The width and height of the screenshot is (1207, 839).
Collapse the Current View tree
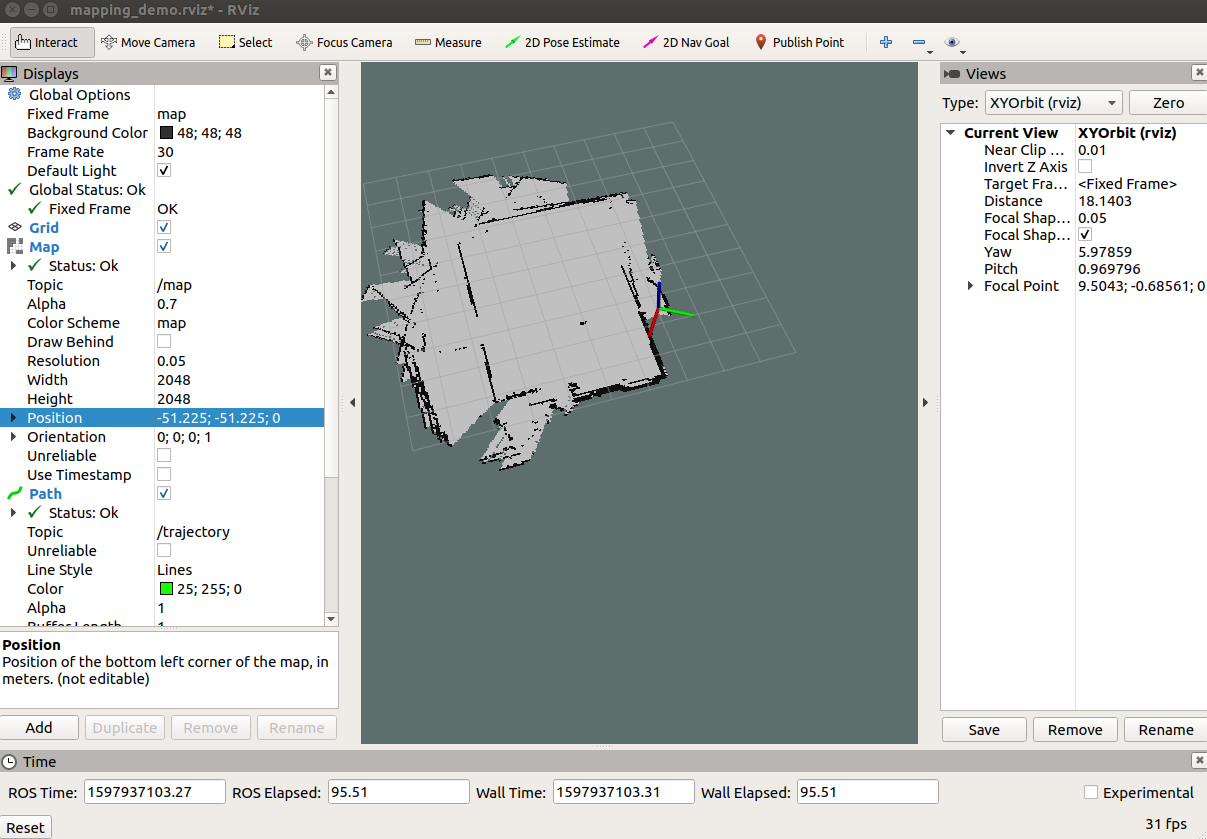pyautogui.click(x=950, y=132)
